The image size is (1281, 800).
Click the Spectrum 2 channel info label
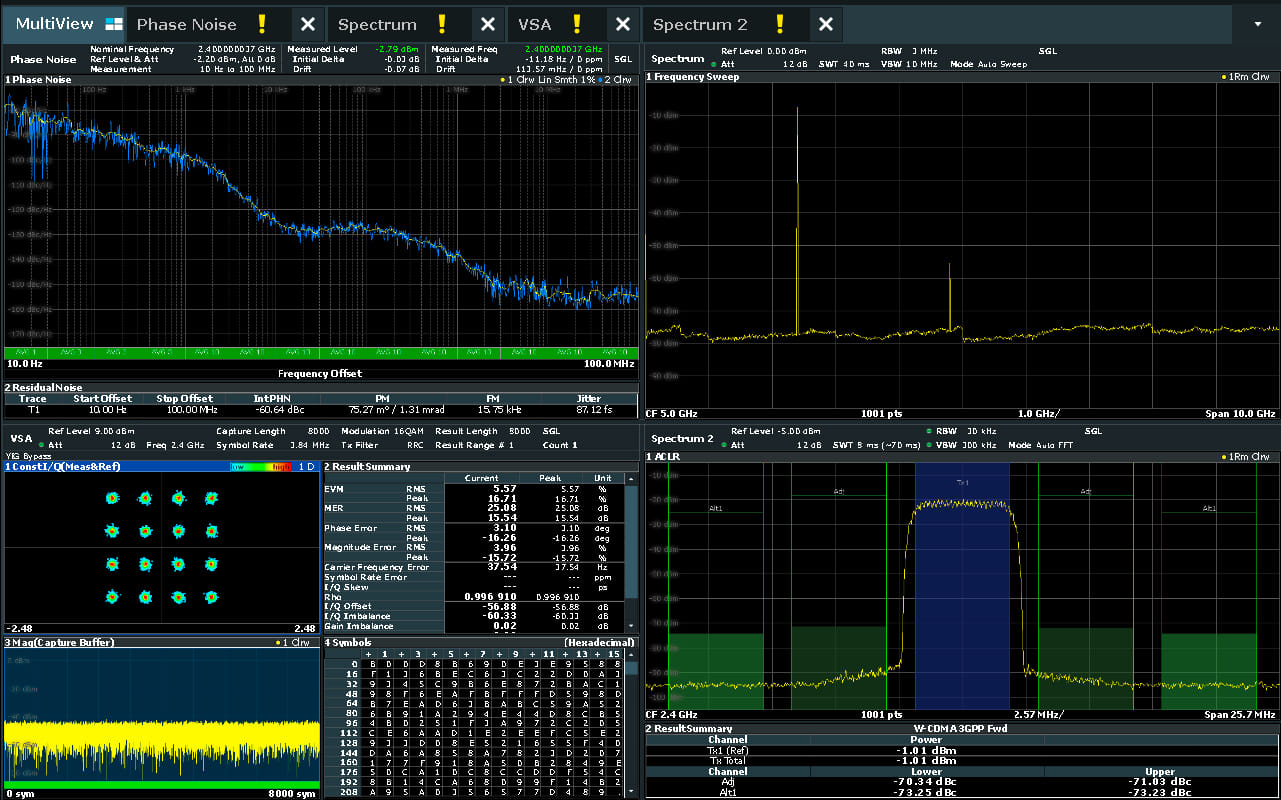pyautogui.click(x=683, y=438)
